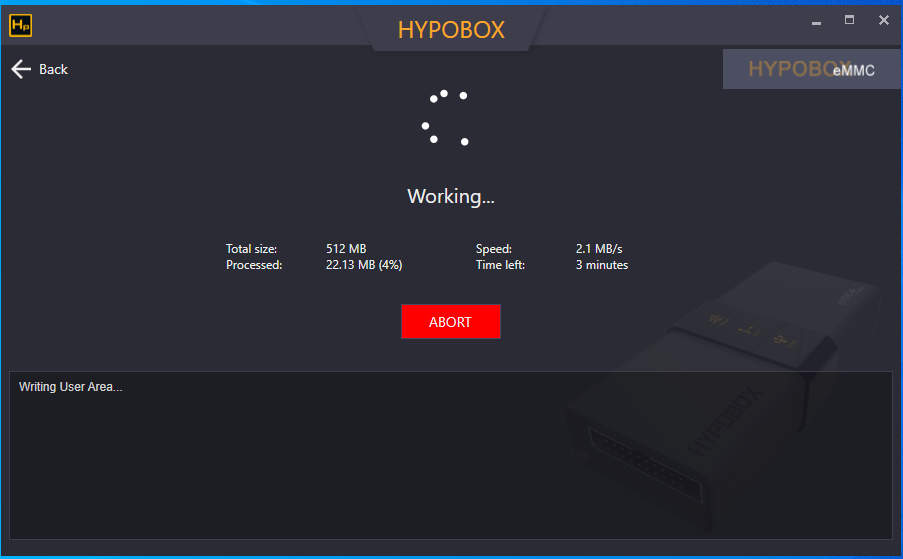Click the Working... status text
The width and height of the screenshot is (903, 559).
point(451,196)
